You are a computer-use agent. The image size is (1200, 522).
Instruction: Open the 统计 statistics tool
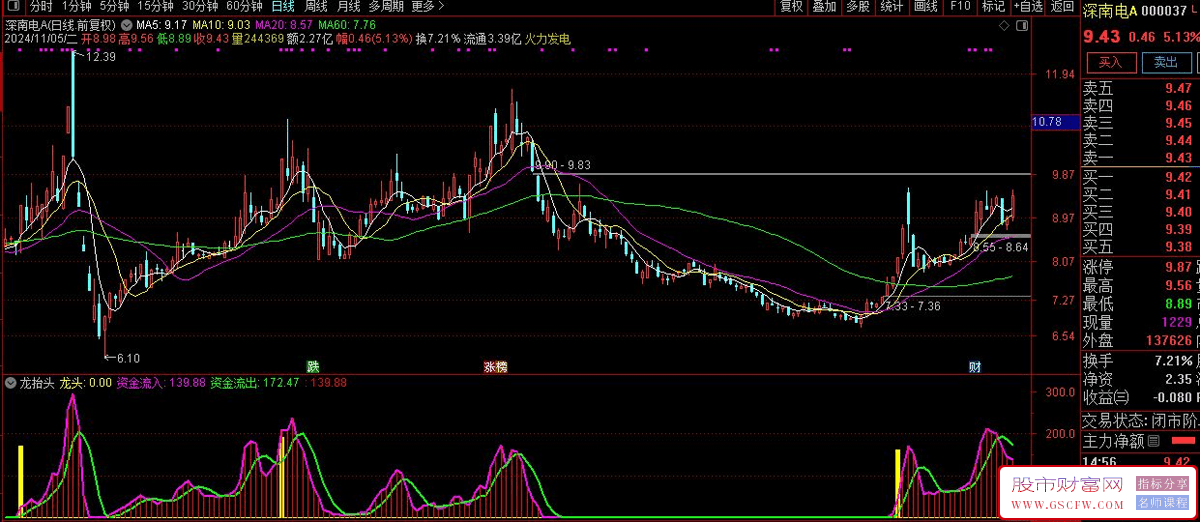coord(891,6)
